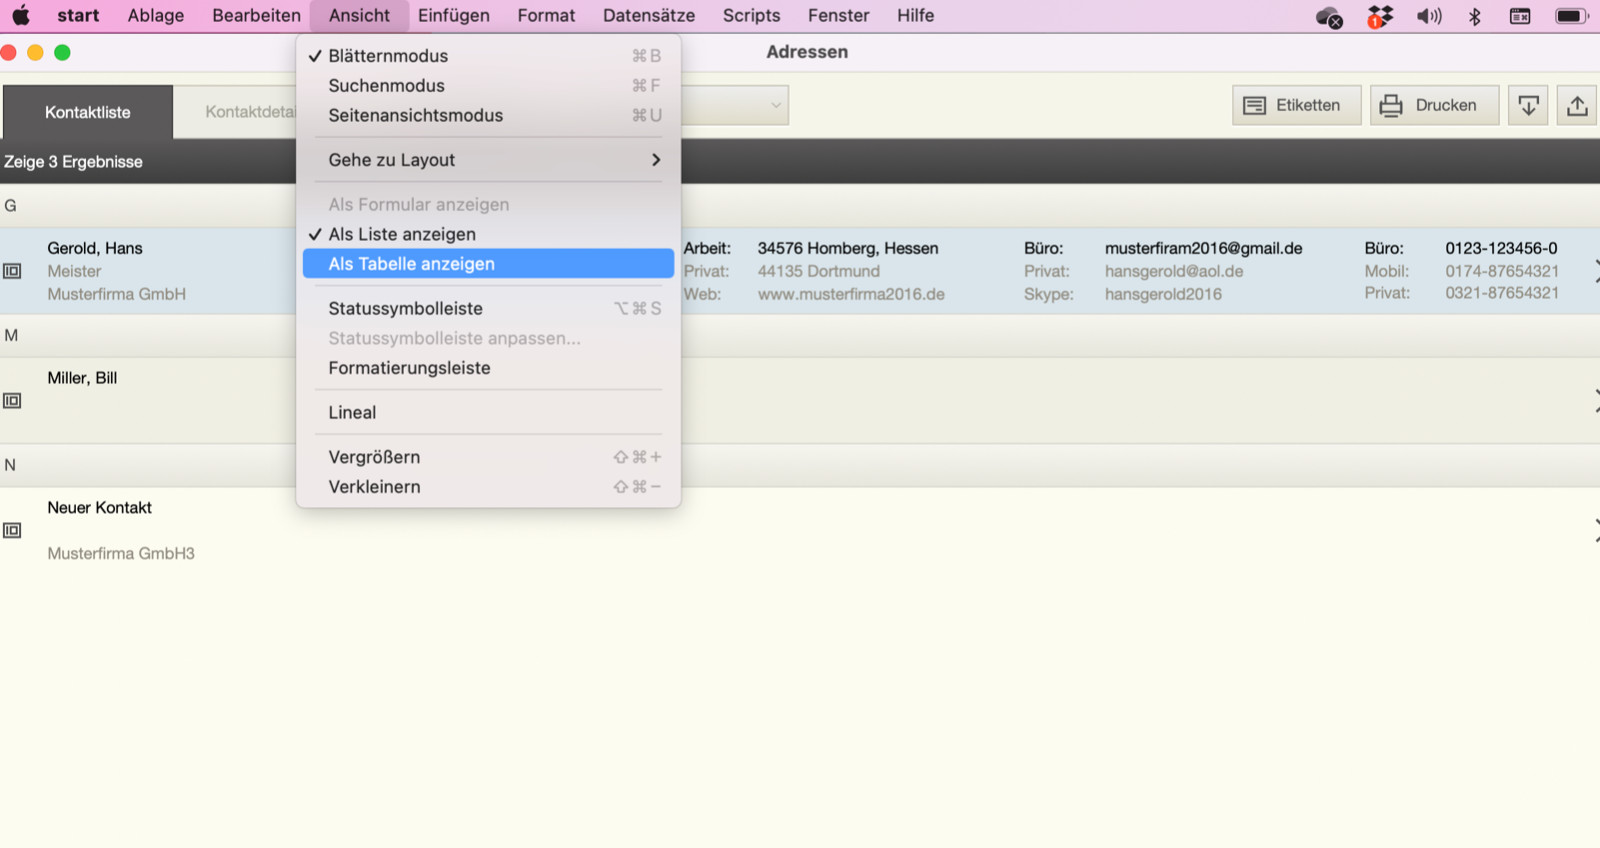
Task: Choose Seitenansichtsmodus from the menu
Action: coord(489,116)
